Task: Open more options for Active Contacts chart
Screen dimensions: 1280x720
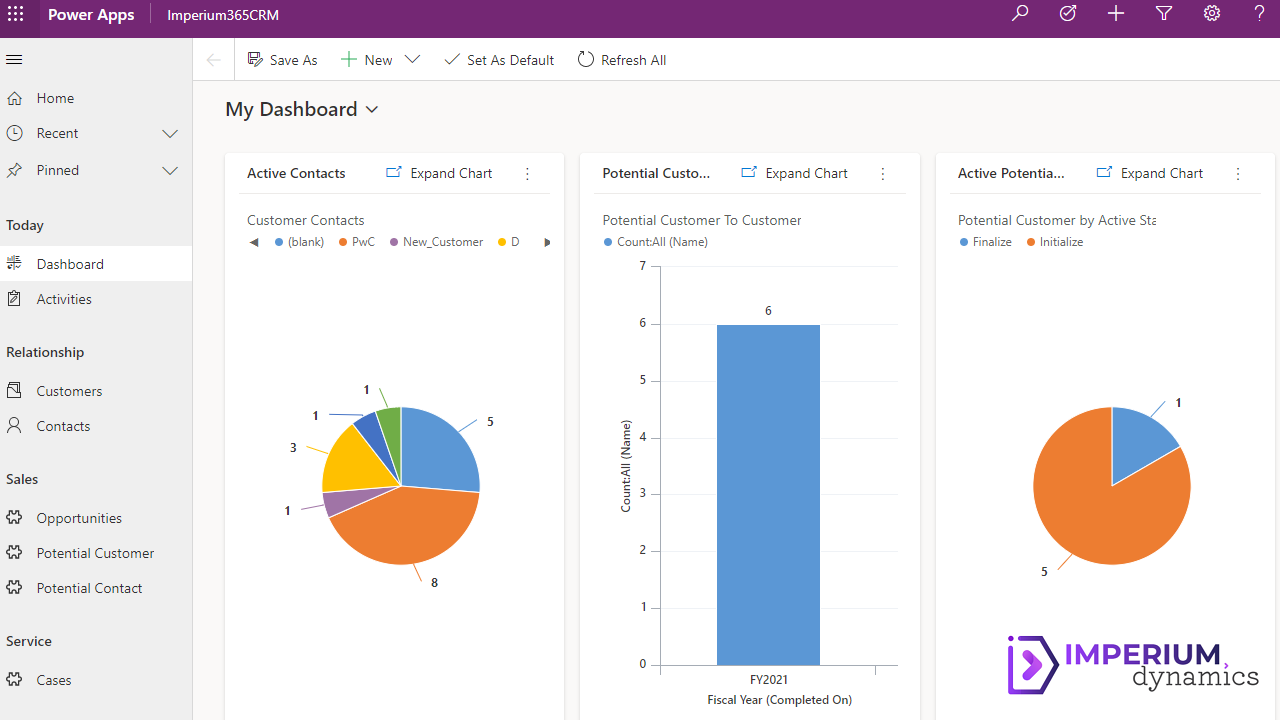Action: click(528, 174)
